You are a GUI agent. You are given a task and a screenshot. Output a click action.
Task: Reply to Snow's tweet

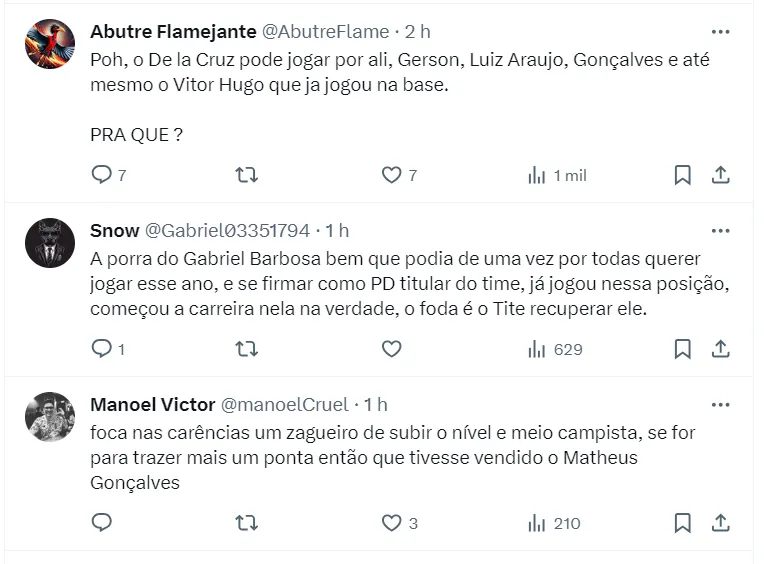(x=102, y=349)
